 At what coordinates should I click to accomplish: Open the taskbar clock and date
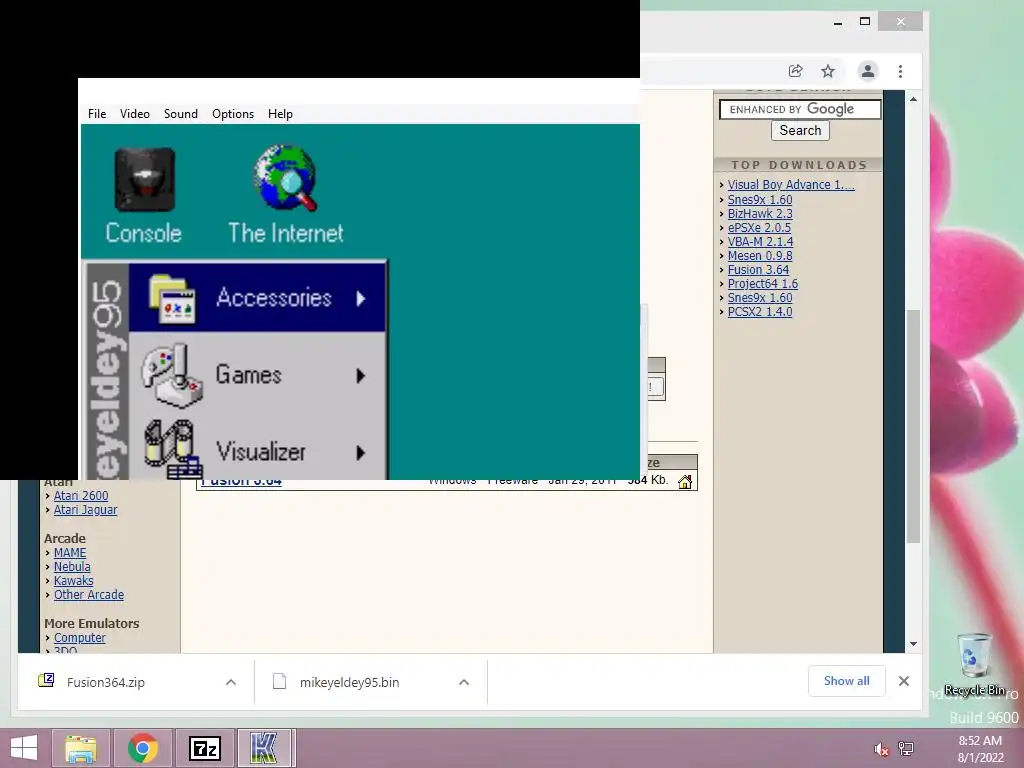(980, 749)
